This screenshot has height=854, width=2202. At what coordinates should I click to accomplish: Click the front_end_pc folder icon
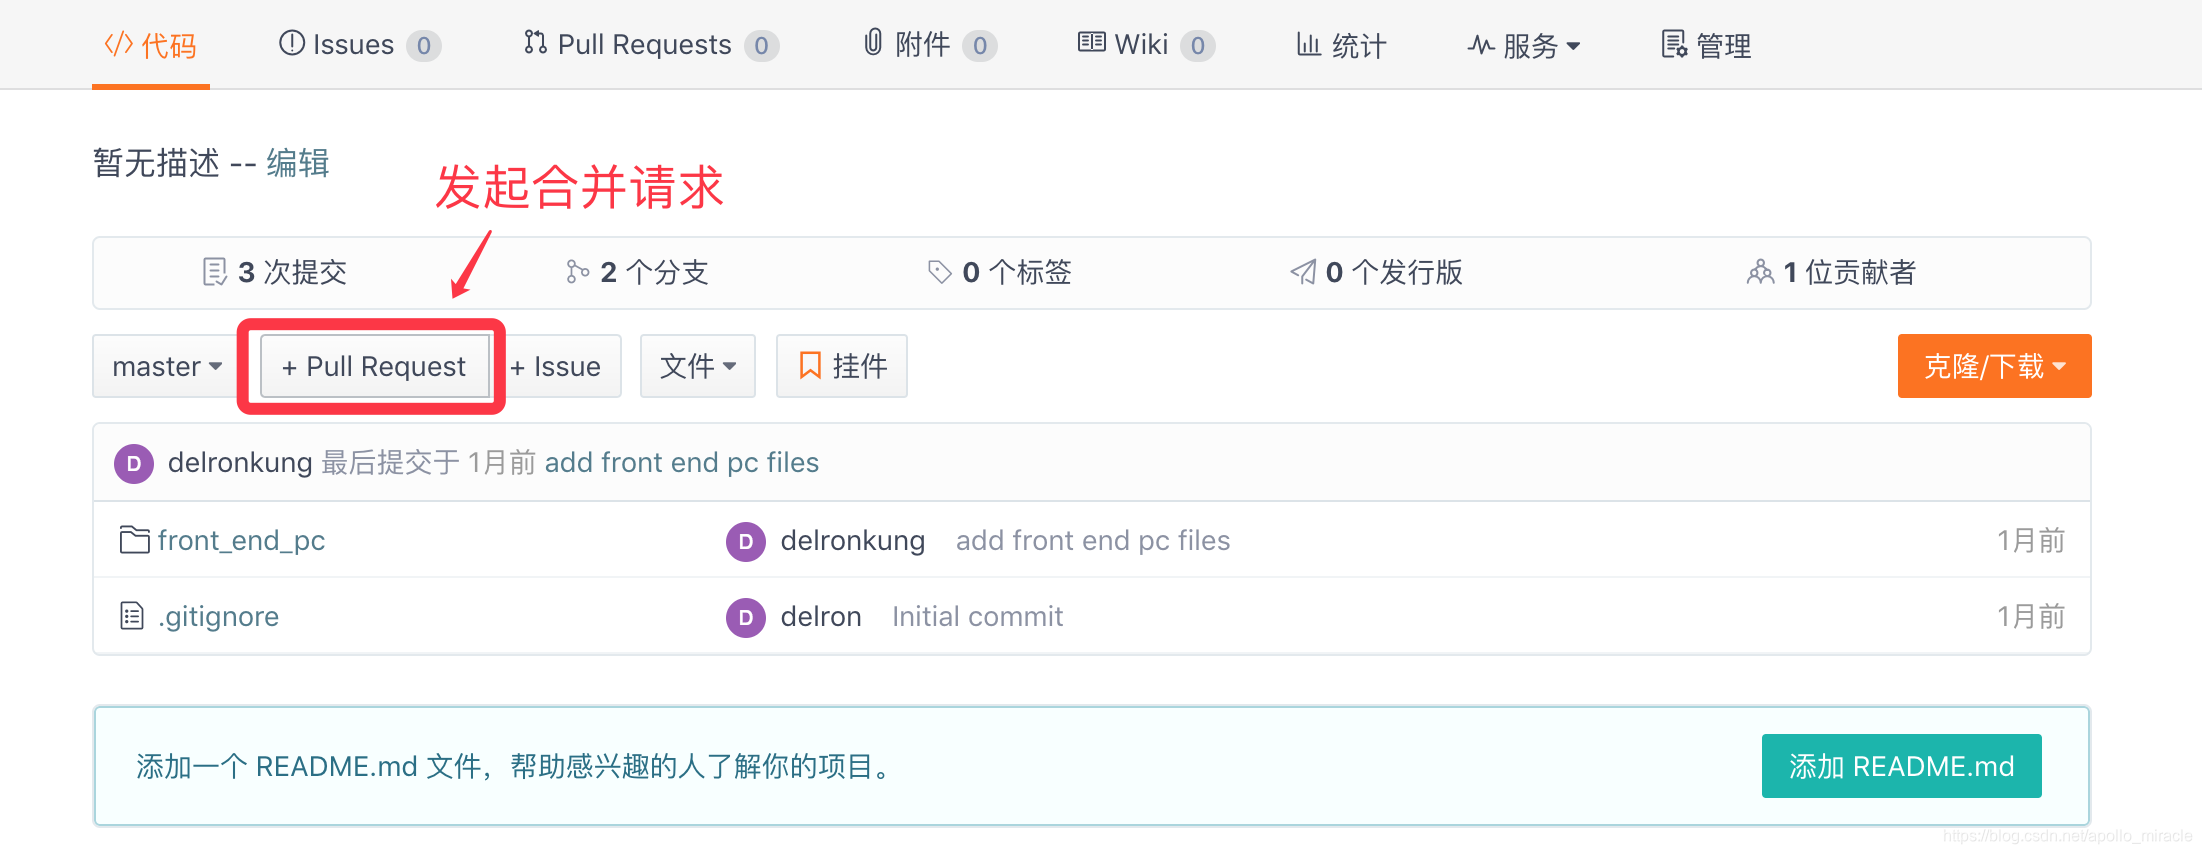point(134,540)
